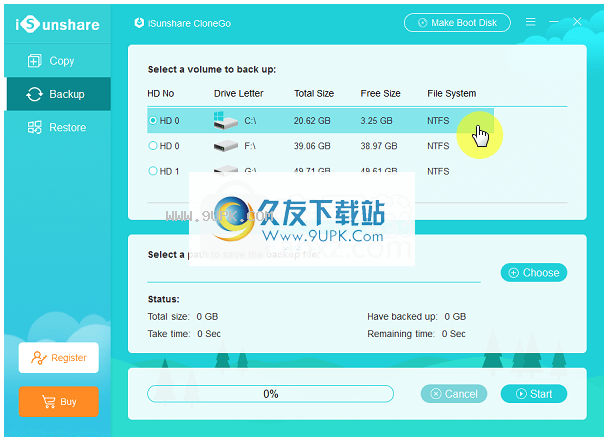Click the File System column header
This screenshot has width=604, height=438.
(451, 93)
